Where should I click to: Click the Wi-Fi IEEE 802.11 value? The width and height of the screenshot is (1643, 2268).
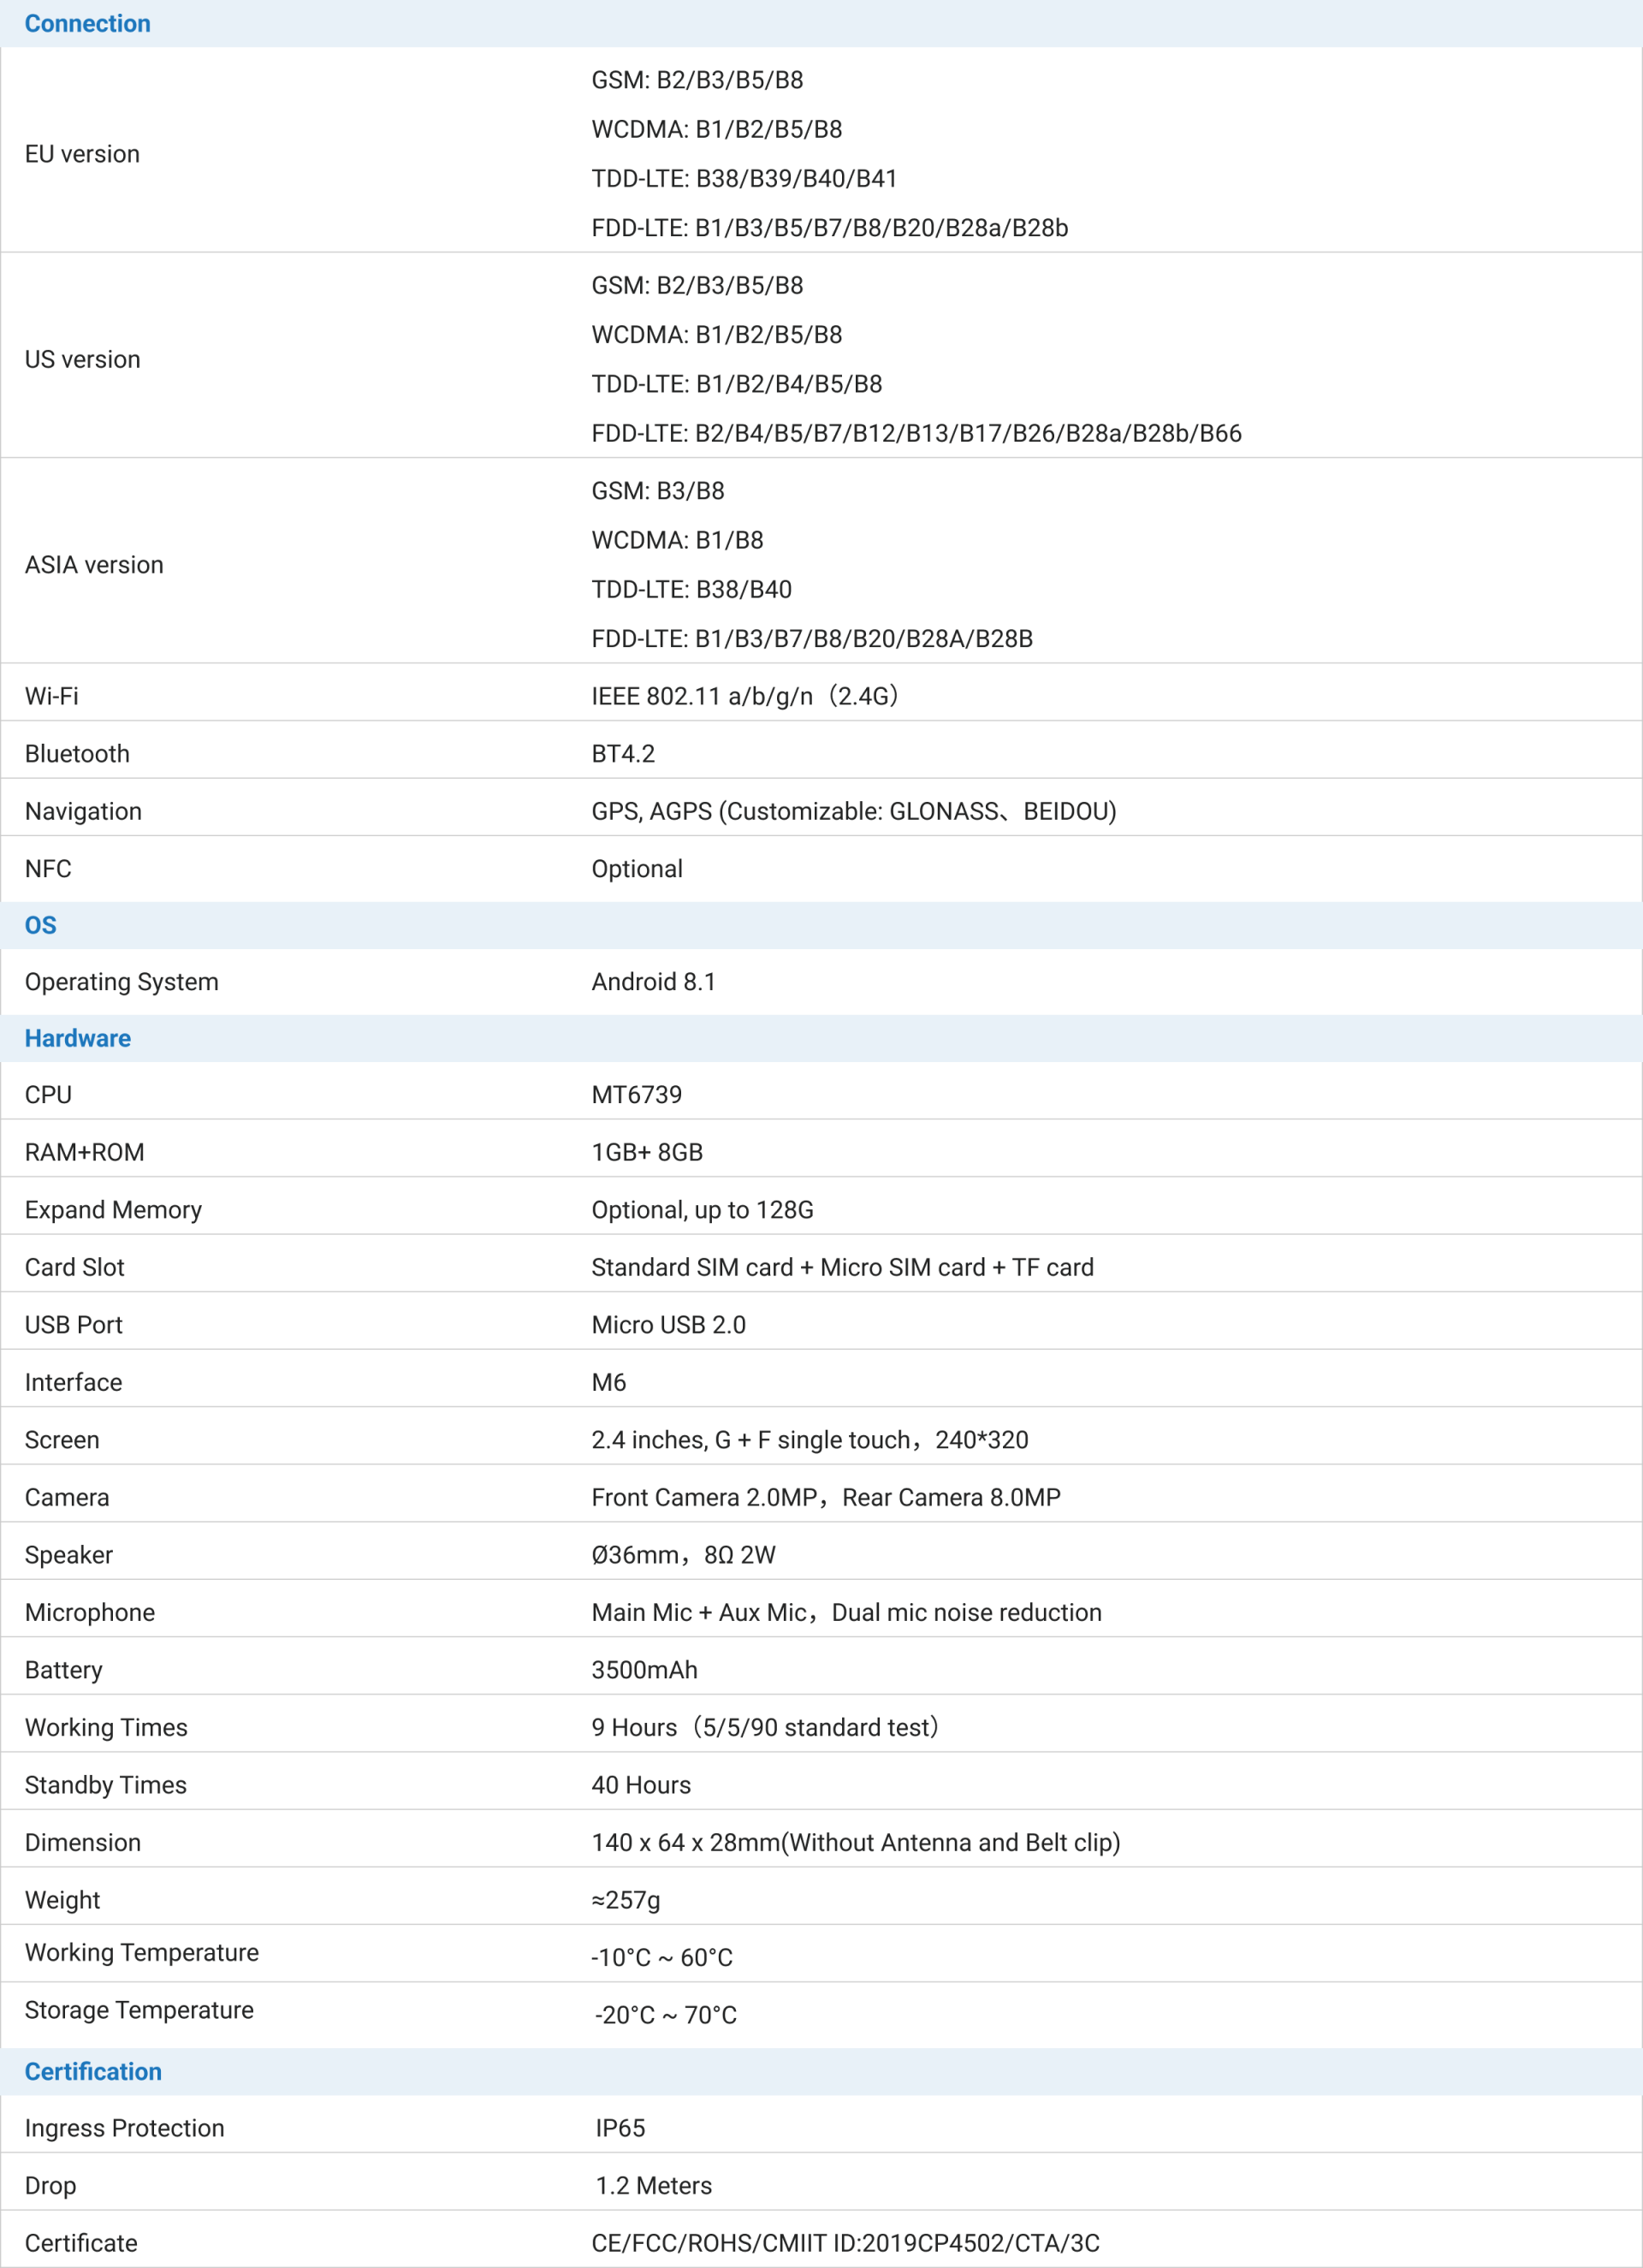(x=744, y=696)
